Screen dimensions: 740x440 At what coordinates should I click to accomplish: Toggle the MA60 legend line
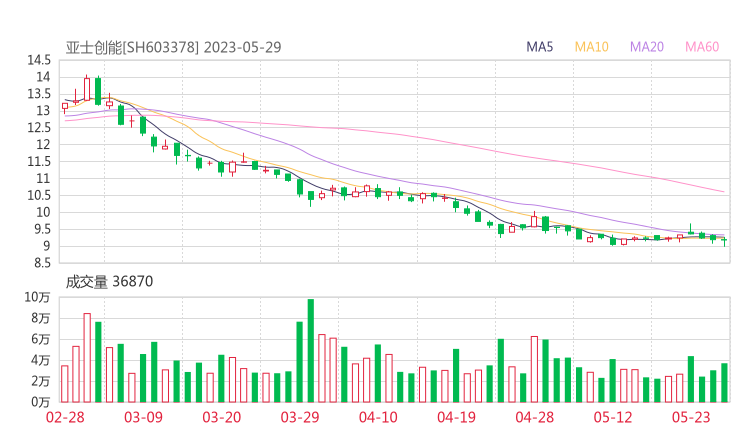(702, 47)
